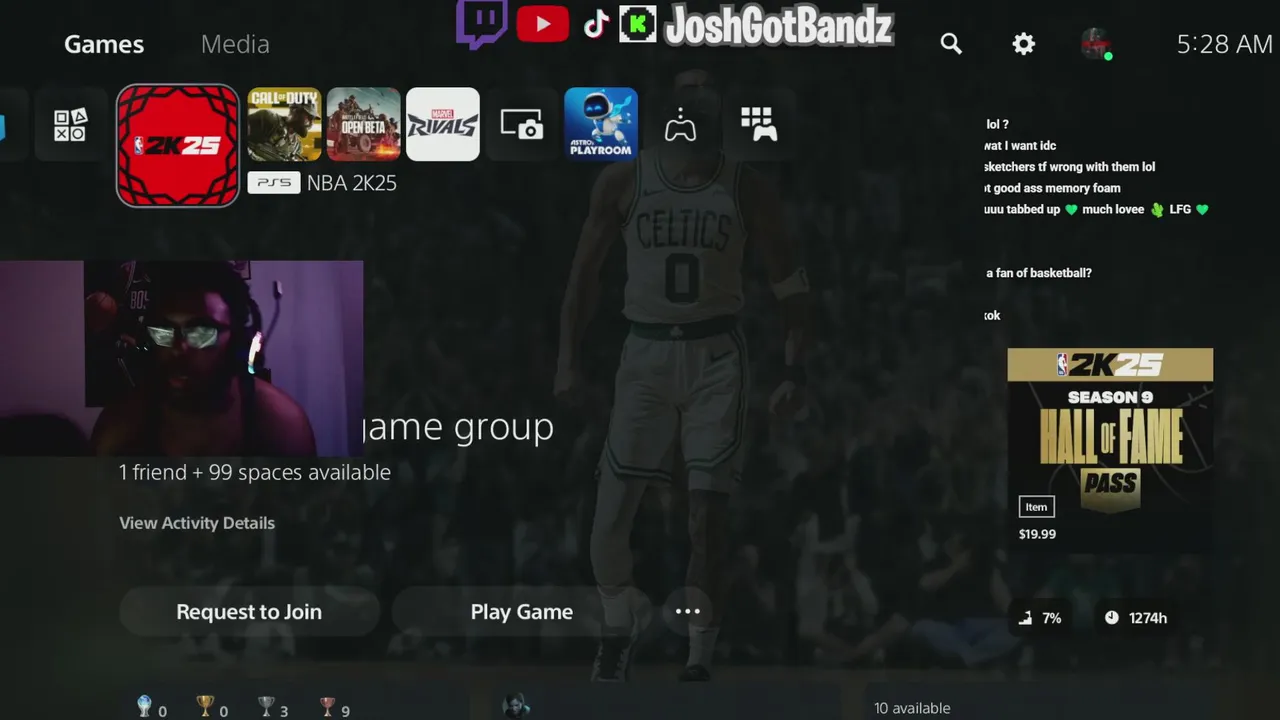Open the Media Gallery camera icon
The image size is (1280, 720).
pyautogui.click(x=522, y=125)
